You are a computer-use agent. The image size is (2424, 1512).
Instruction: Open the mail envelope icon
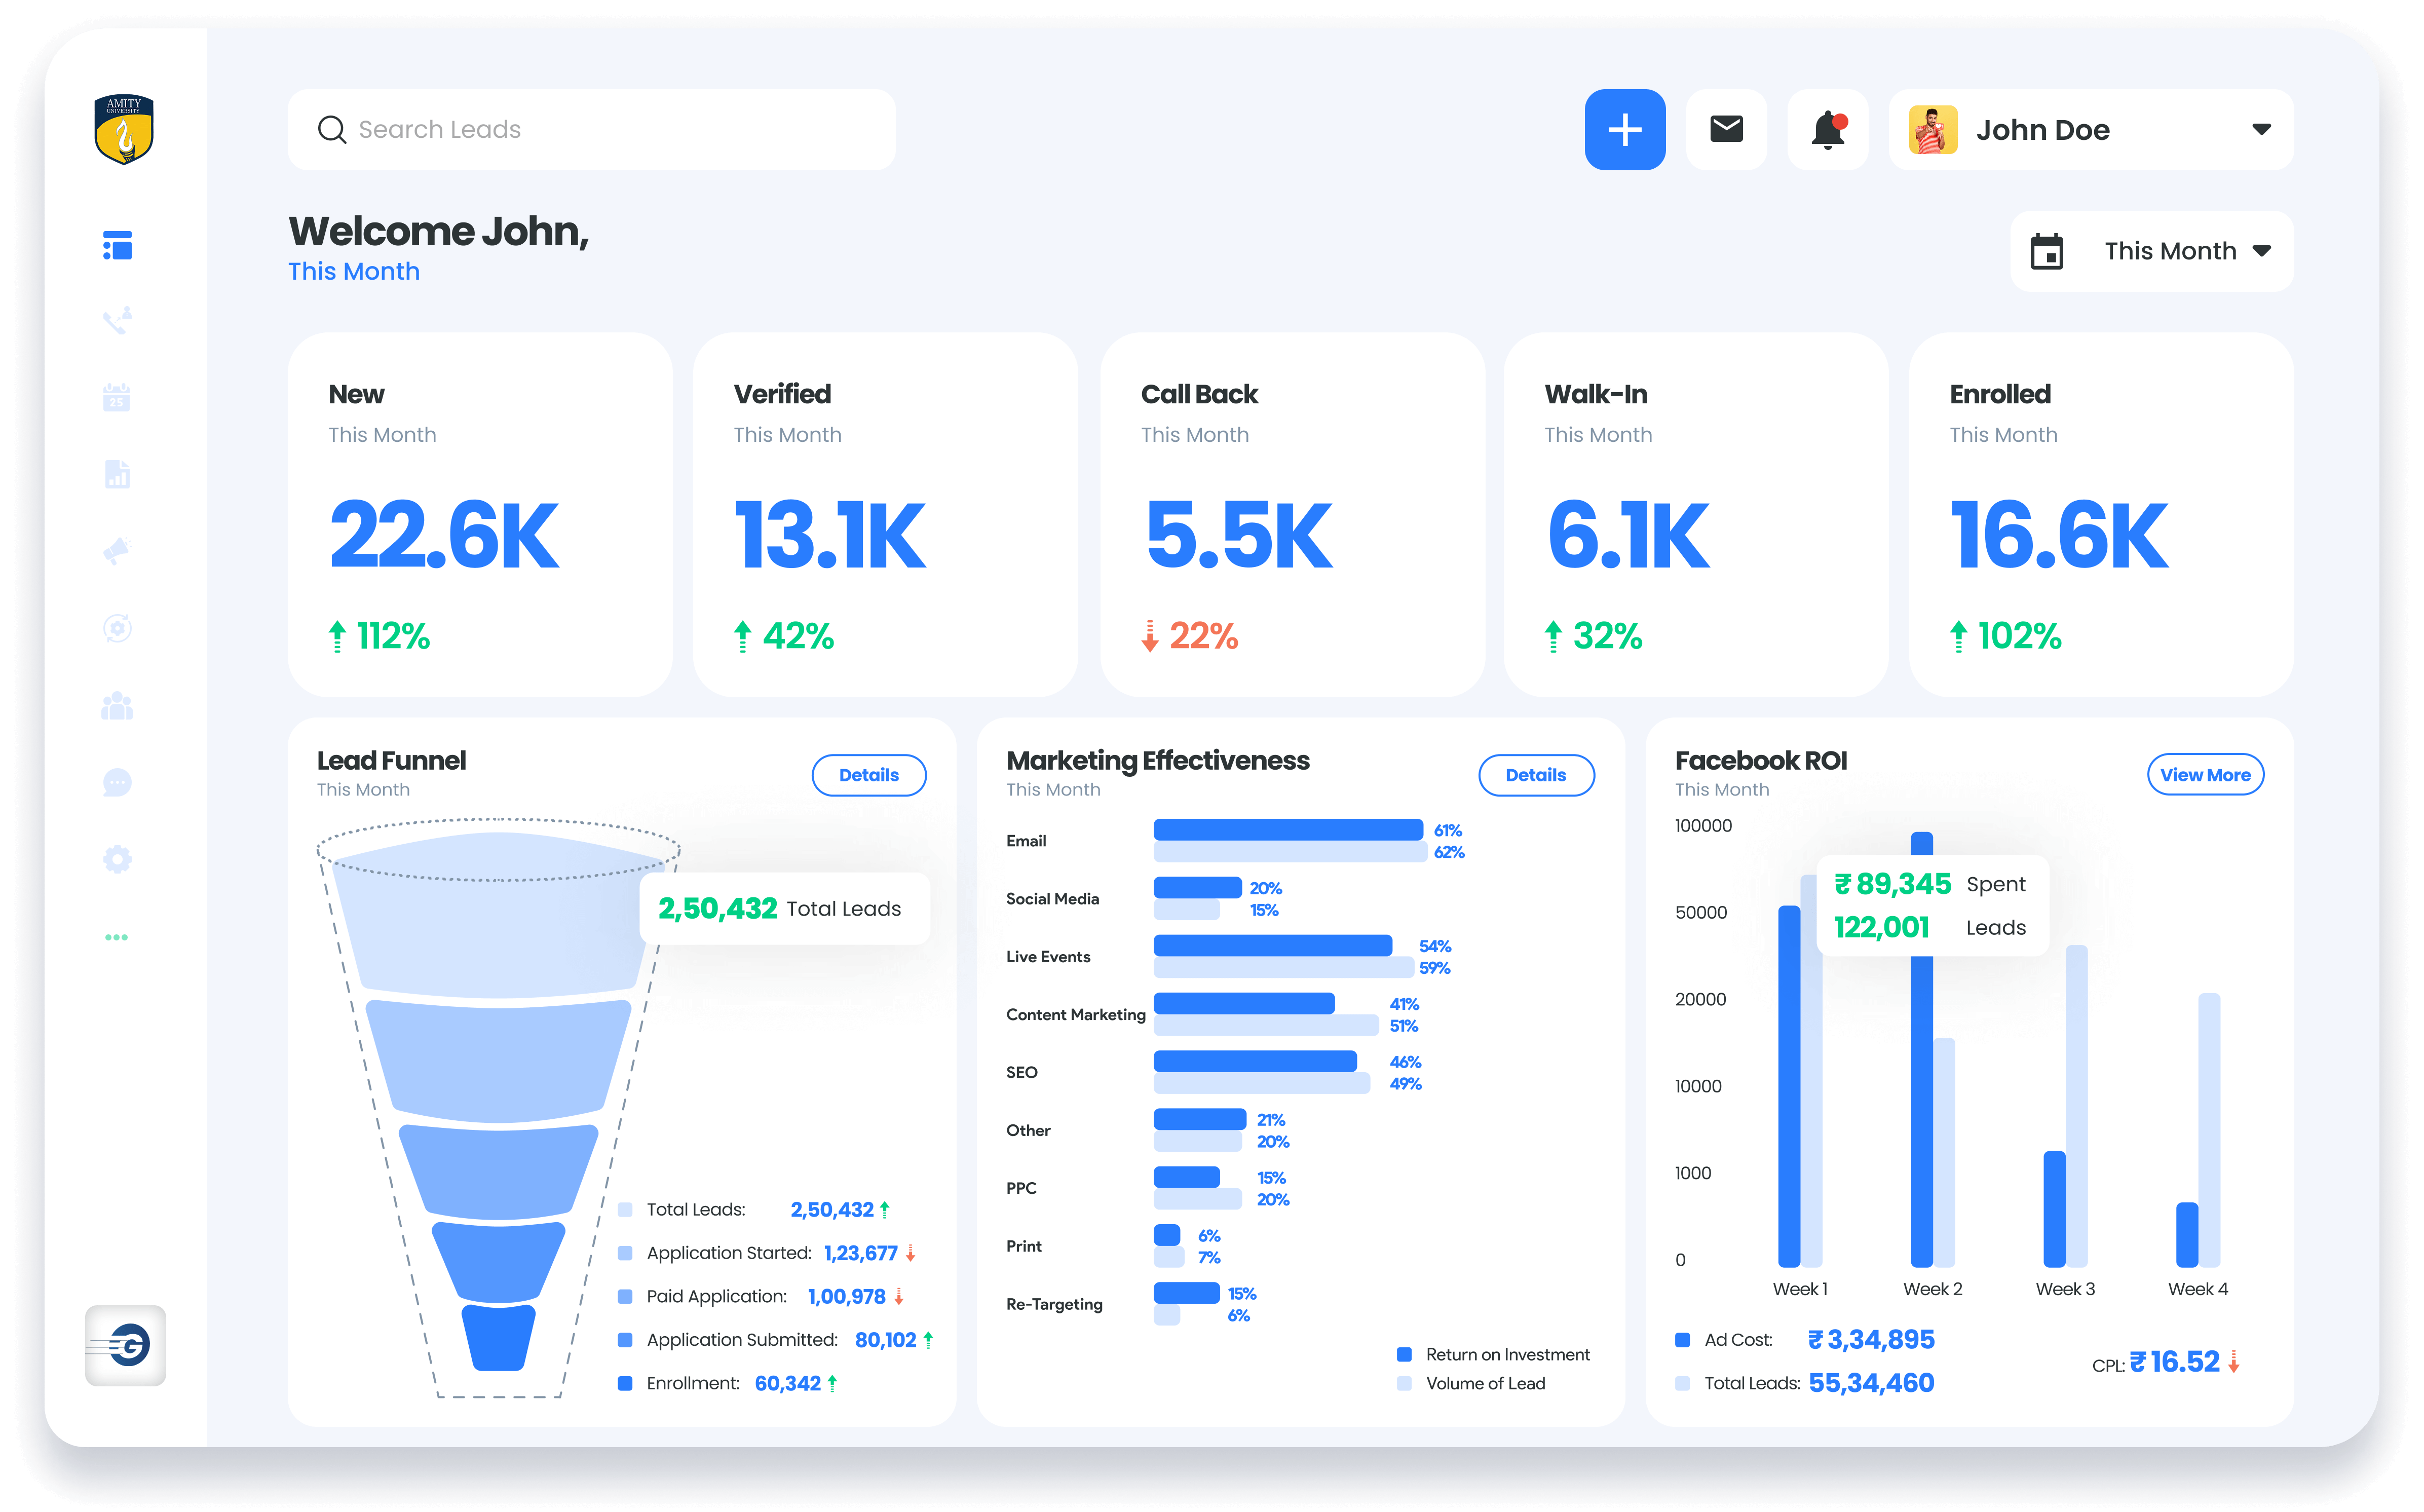pyautogui.click(x=1726, y=130)
